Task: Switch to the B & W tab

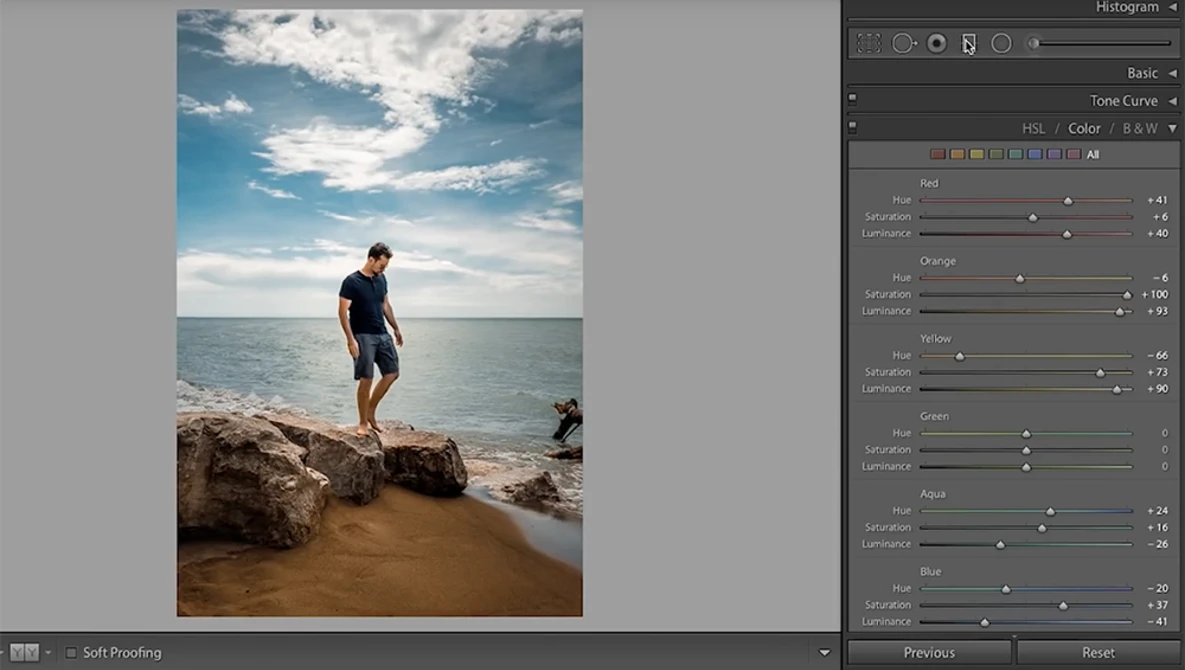Action: 1140,128
